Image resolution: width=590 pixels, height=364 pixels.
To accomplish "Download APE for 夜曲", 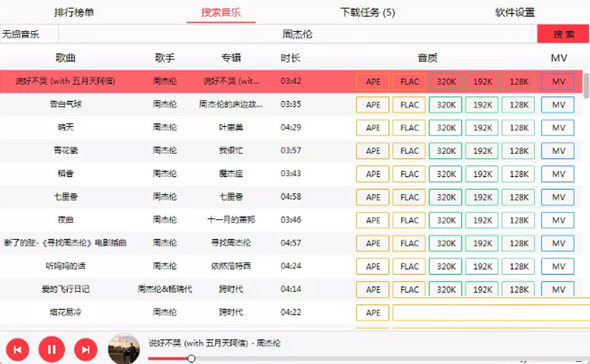I will pos(373,220).
